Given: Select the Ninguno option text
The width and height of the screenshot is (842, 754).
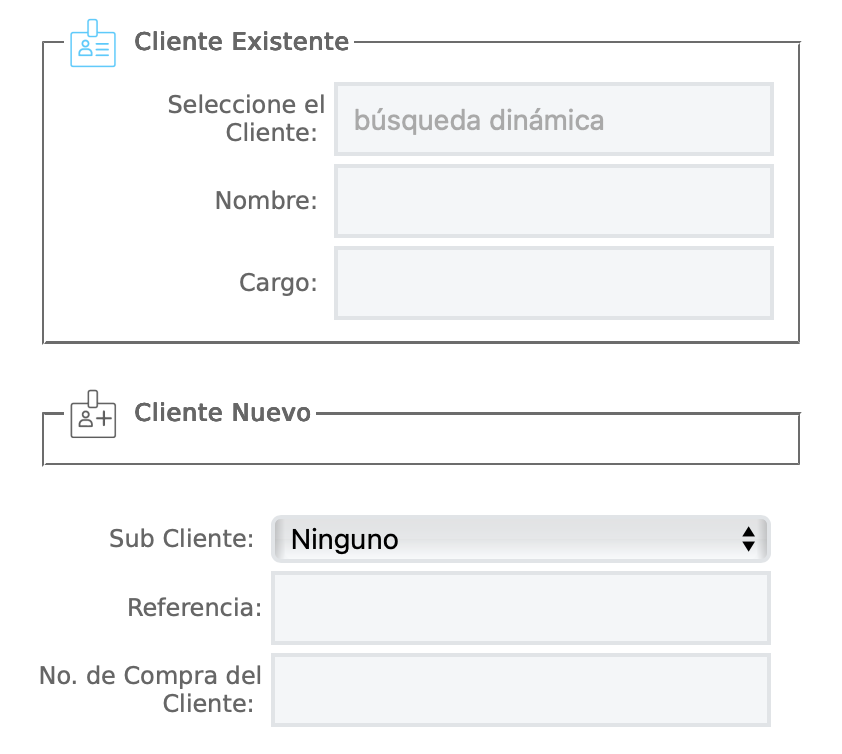Looking at the screenshot, I should (345, 540).
